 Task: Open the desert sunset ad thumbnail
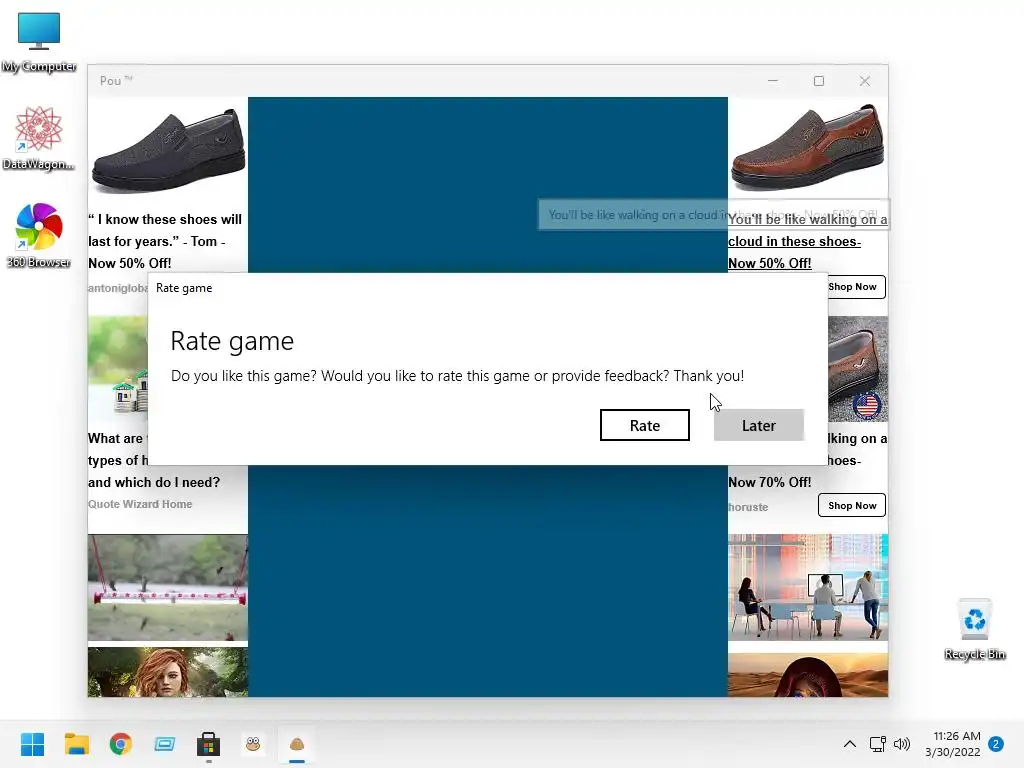808,675
